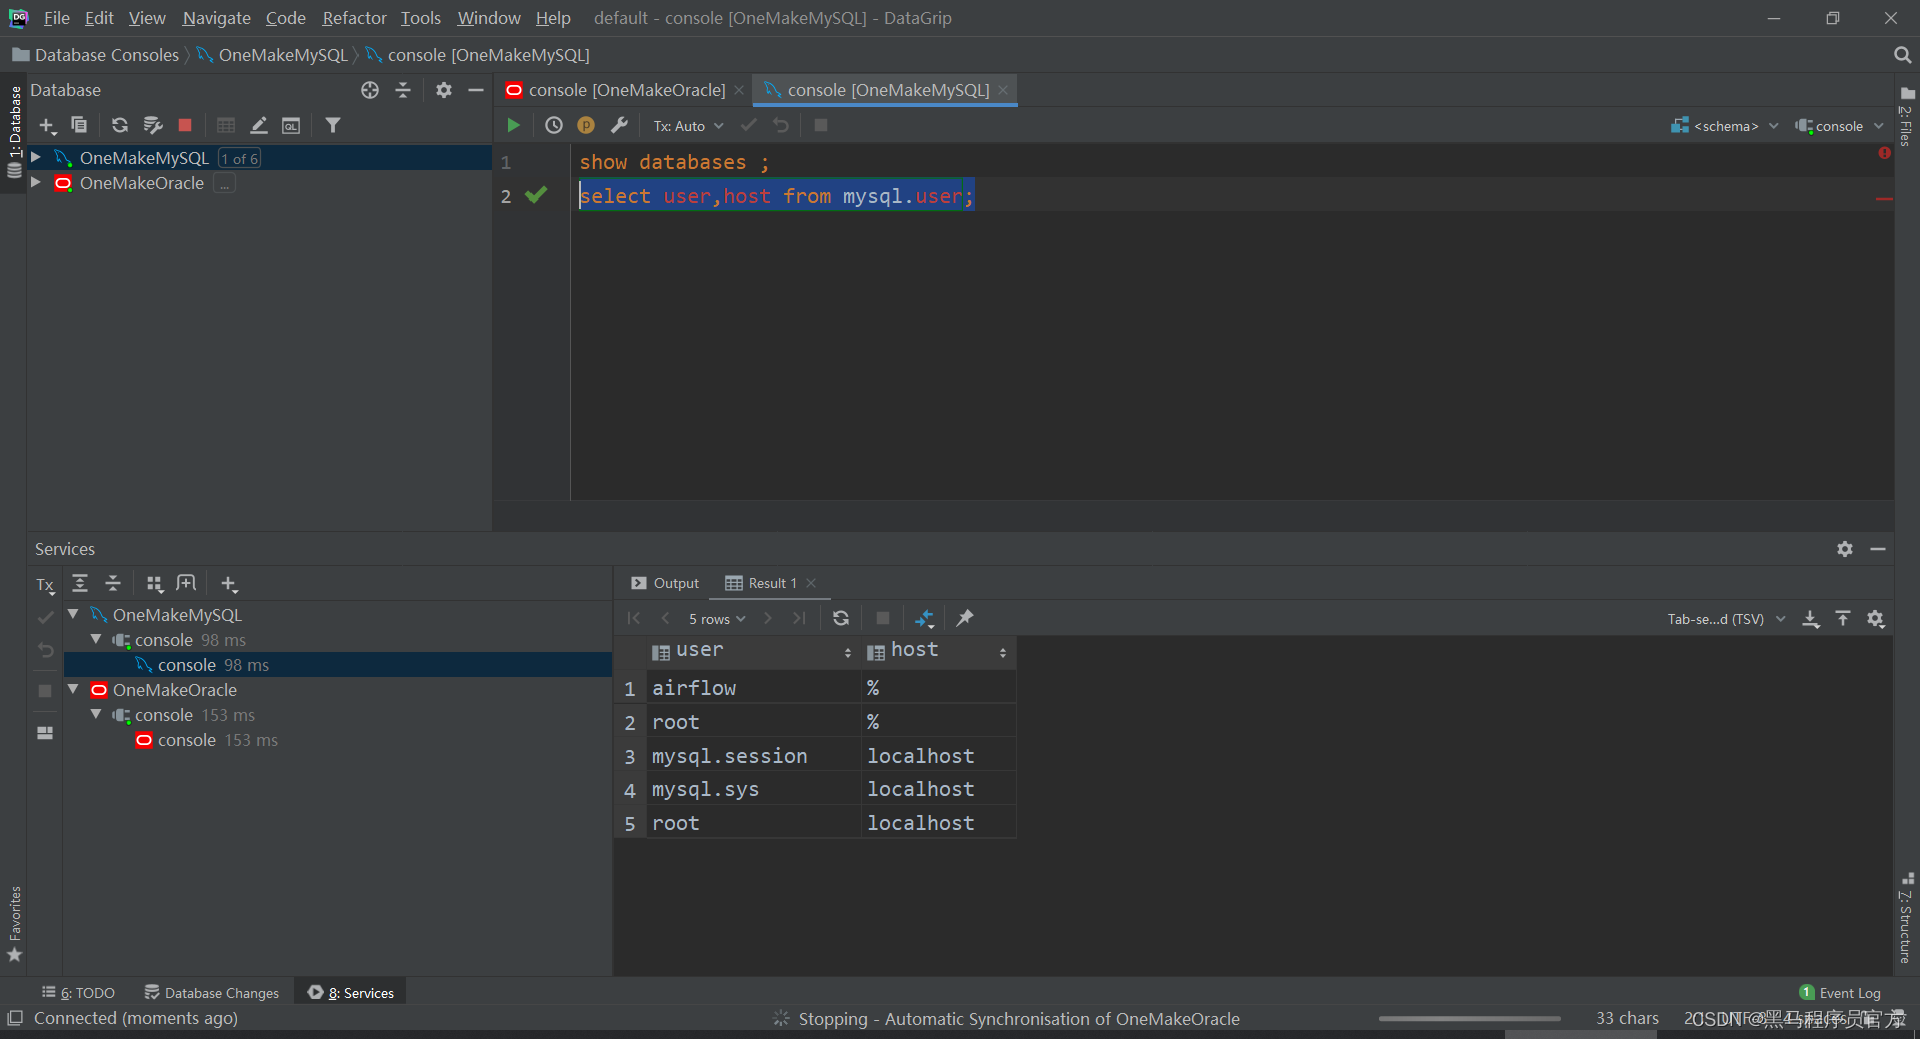Toggle the 2: Files side tab

(x=1906, y=115)
